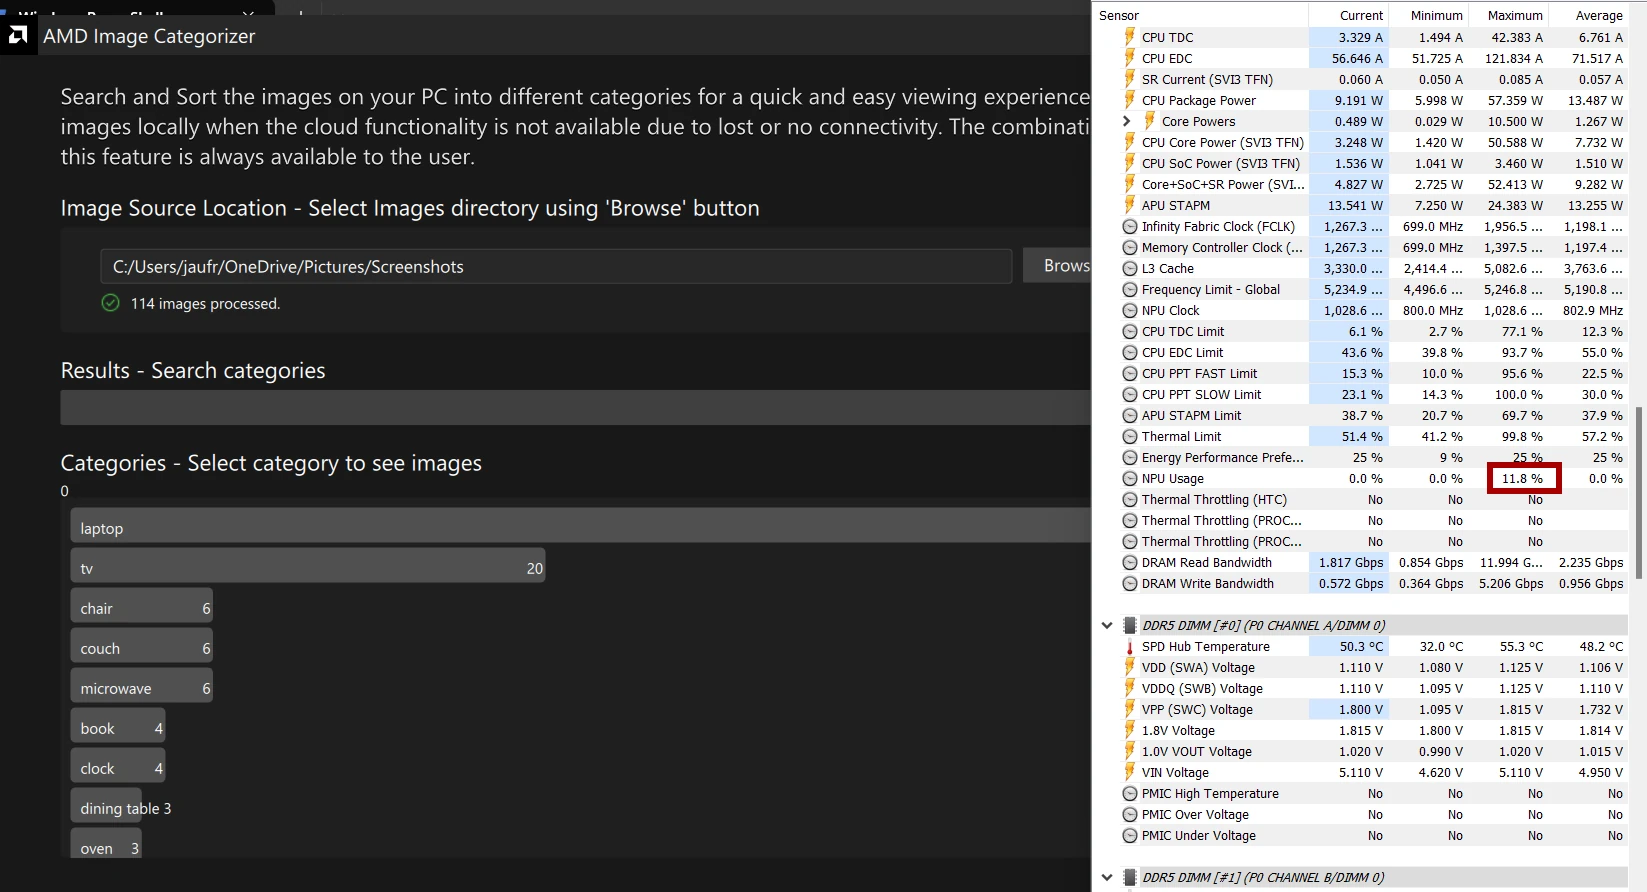Click the APU STAPM Limit row label

coord(1191,416)
